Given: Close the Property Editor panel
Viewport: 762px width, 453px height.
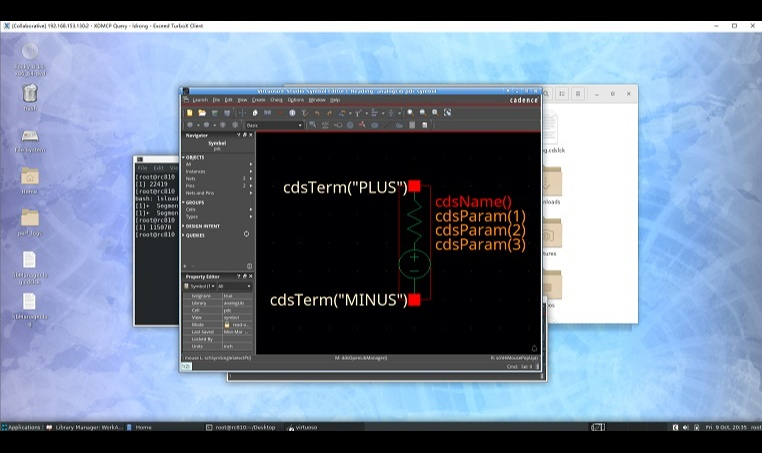Looking at the screenshot, I should [251, 276].
